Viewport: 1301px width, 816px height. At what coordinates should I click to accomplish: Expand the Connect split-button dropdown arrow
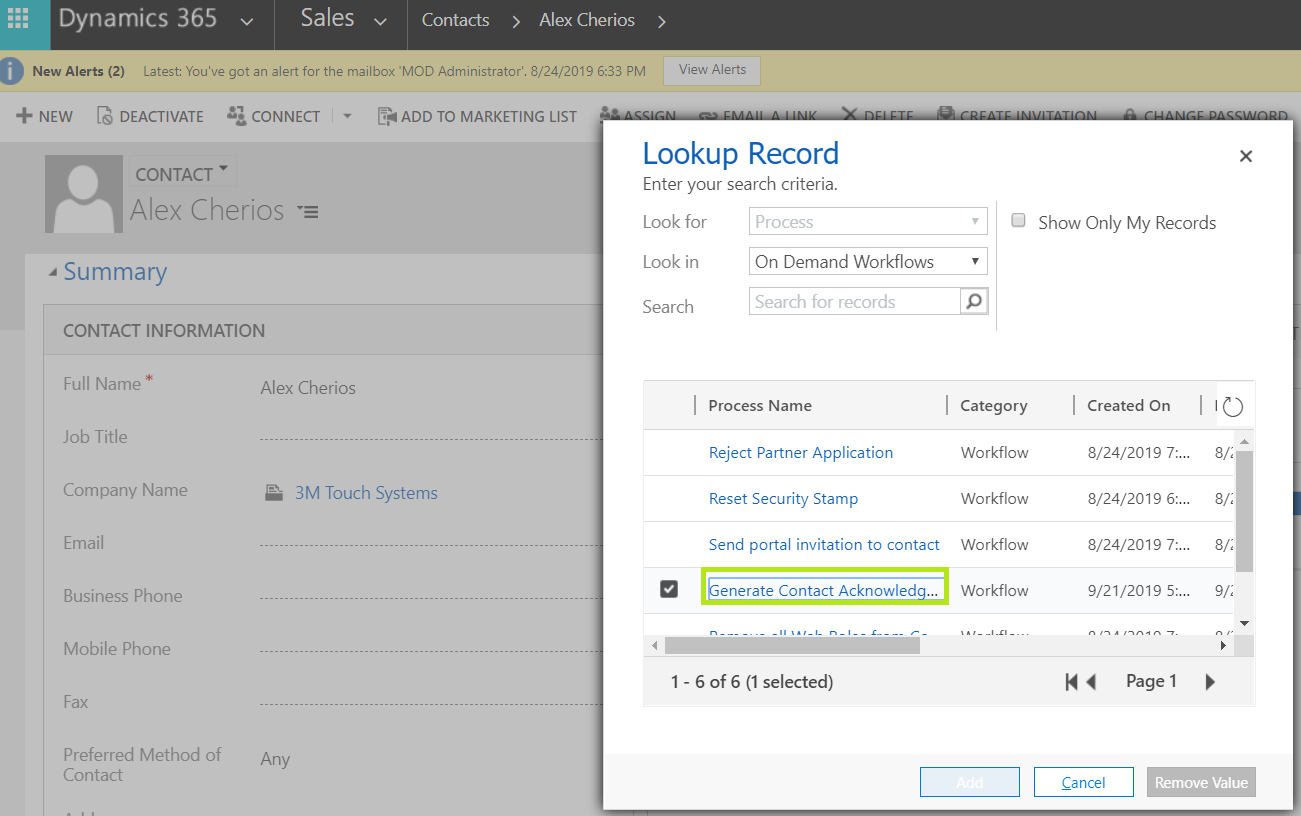pos(347,116)
